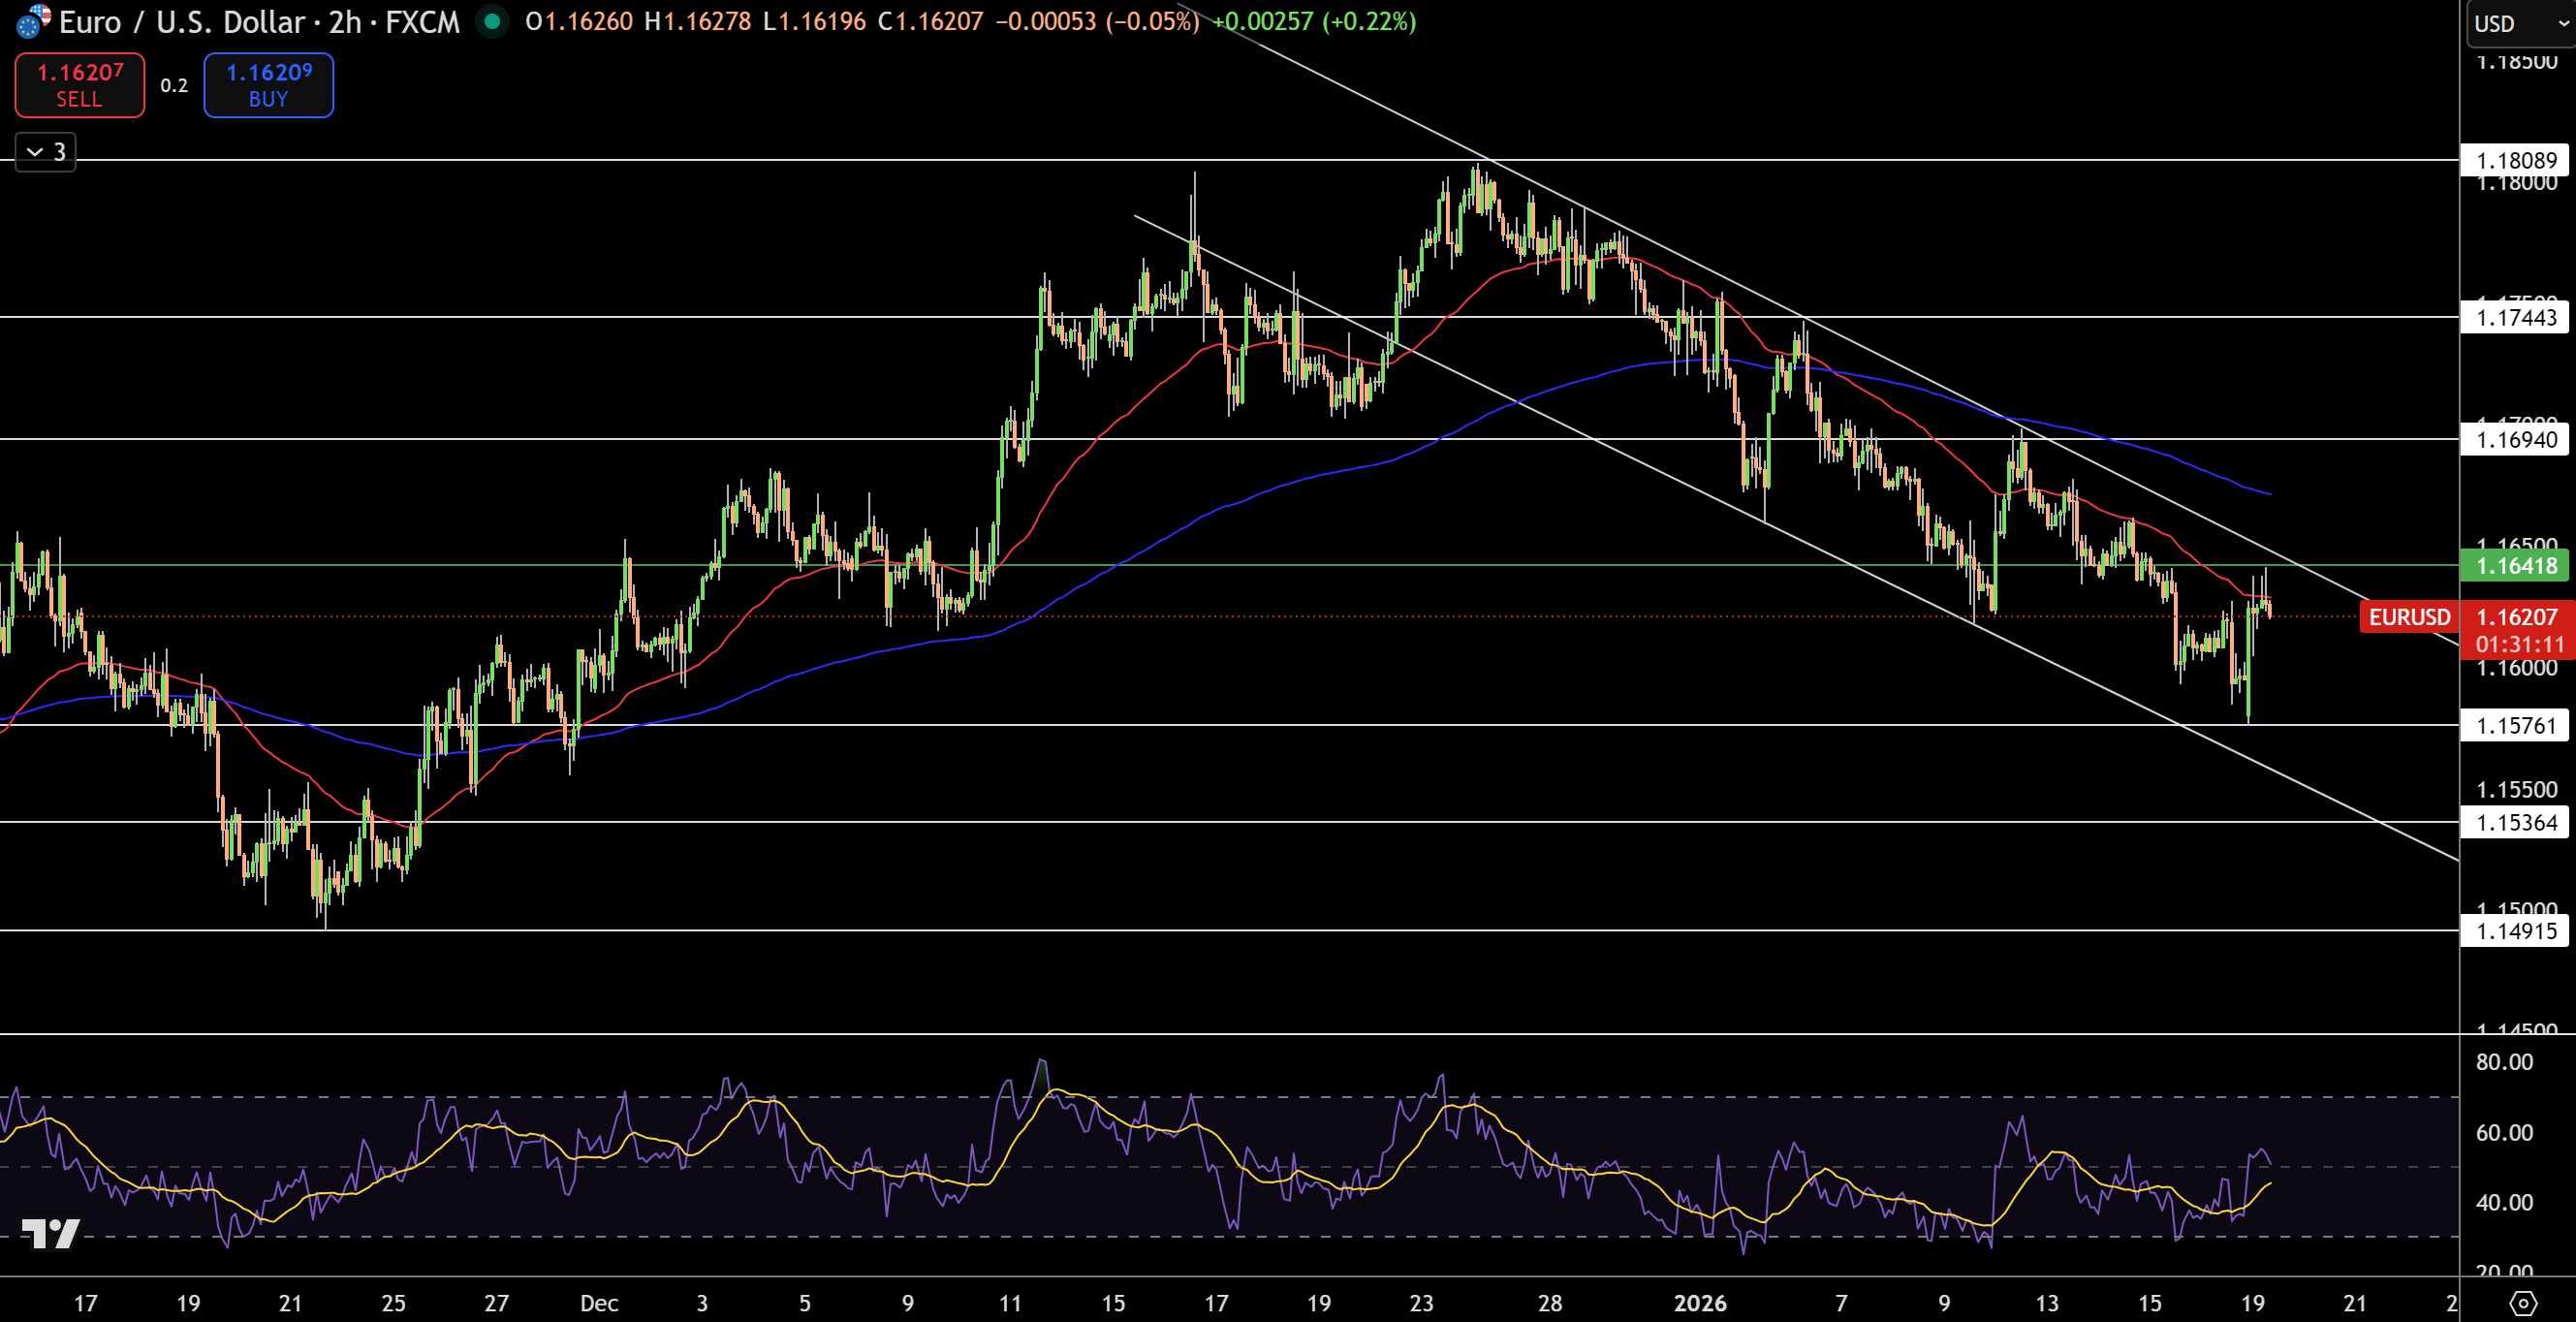Expand the collapsed indicators legend showing 3
Image resolution: width=2576 pixels, height=1322 pixels.
pos(46,152)
